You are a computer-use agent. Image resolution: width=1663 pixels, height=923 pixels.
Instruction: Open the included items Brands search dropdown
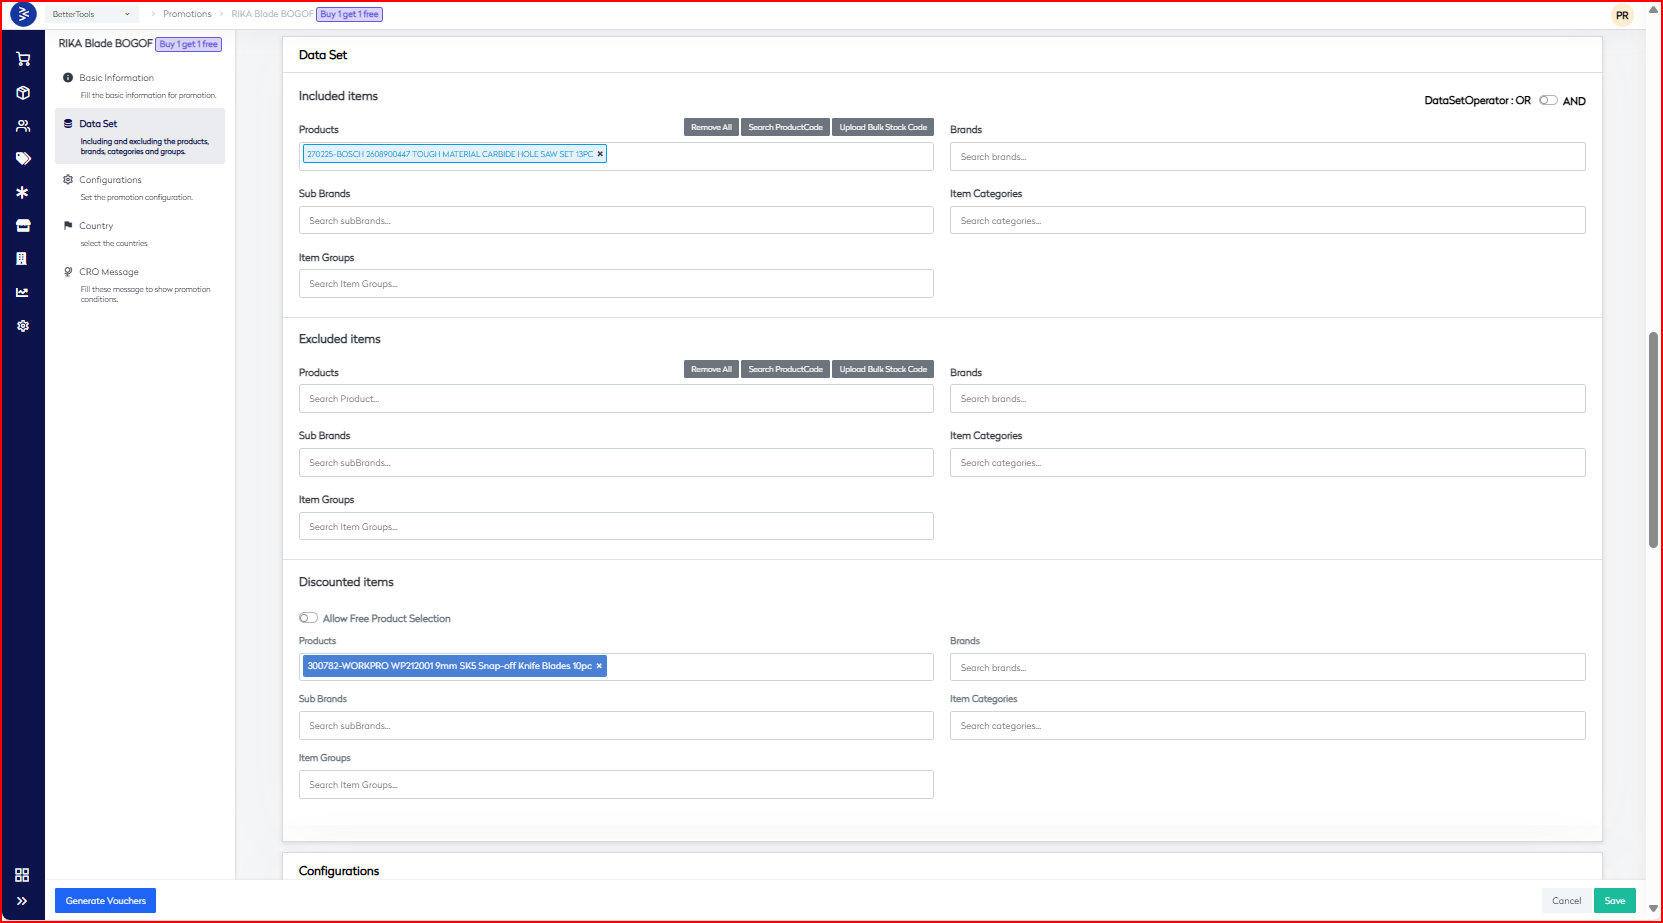pyautogui.click(x=1266, y=157)
